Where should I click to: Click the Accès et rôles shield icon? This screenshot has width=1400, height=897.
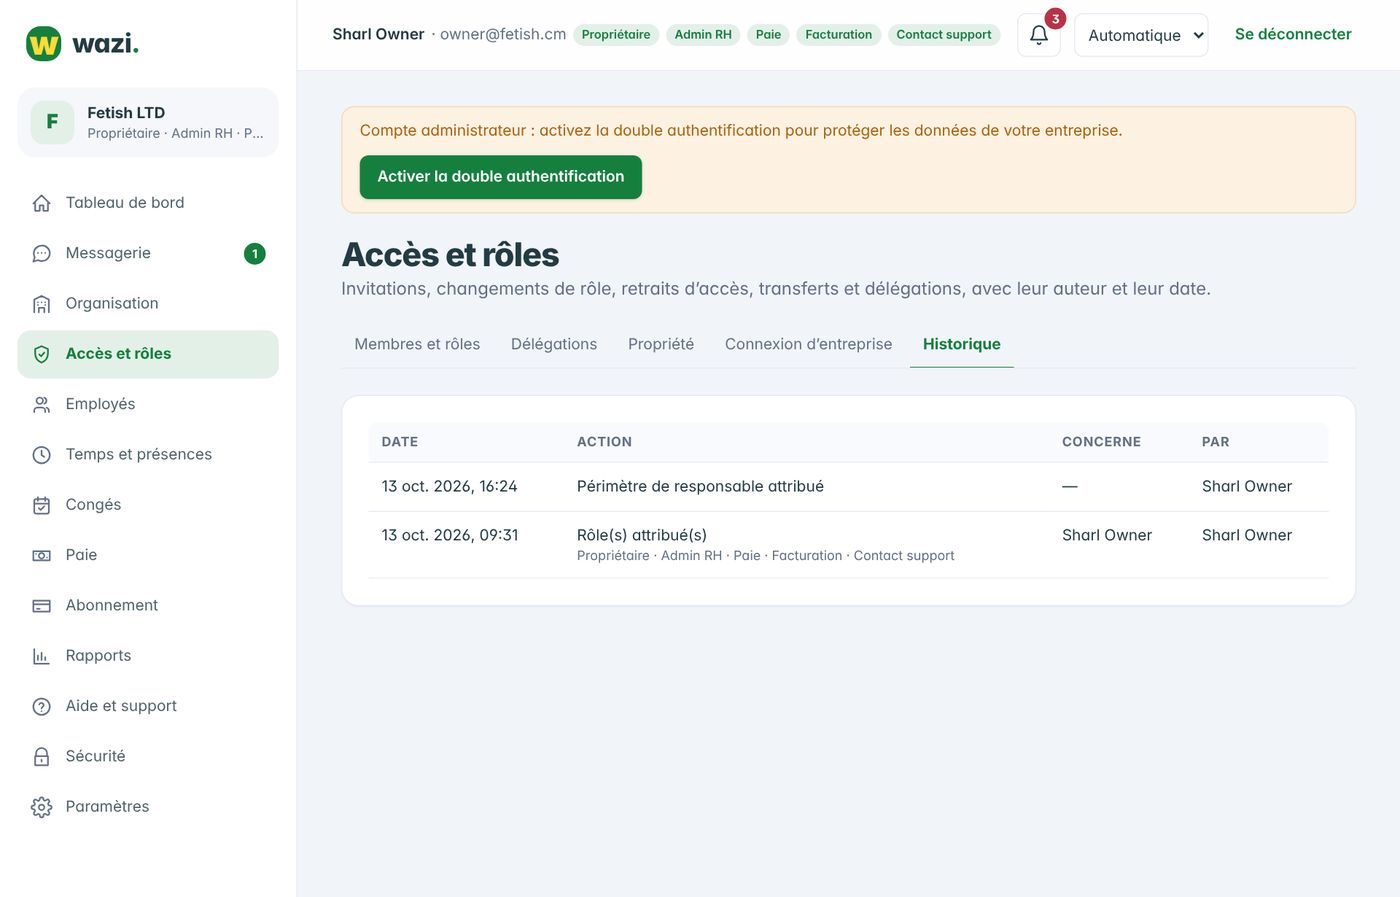click(x=41, y=354)
